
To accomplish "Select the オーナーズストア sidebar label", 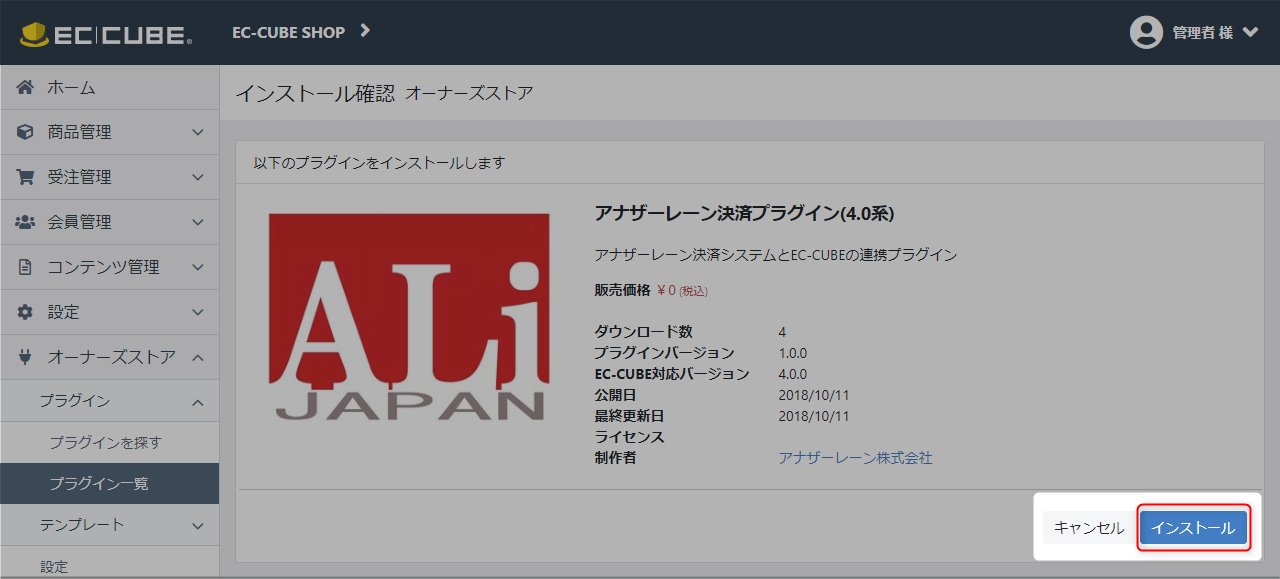I will pyautogui.click(x=112, y=357).
